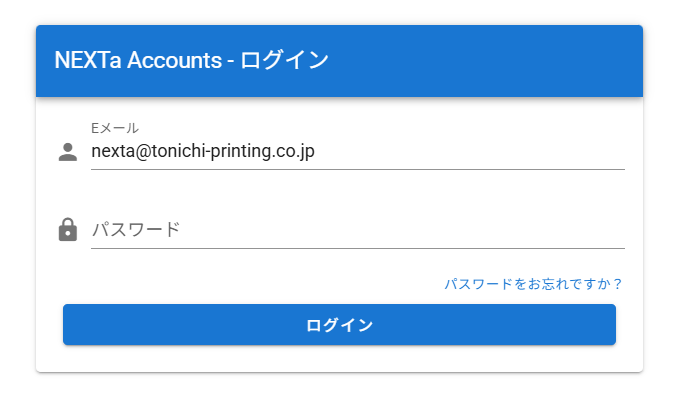Click the nexta@tonichi-printing.co.jp email text
682x403 pixels.
click(x=203, y=152)
